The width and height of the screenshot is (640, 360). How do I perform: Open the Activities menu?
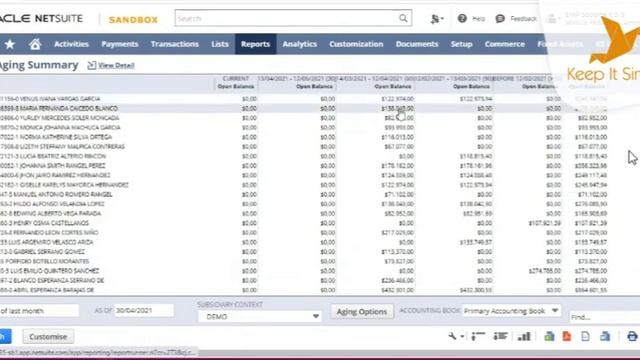tap(71, 44)
